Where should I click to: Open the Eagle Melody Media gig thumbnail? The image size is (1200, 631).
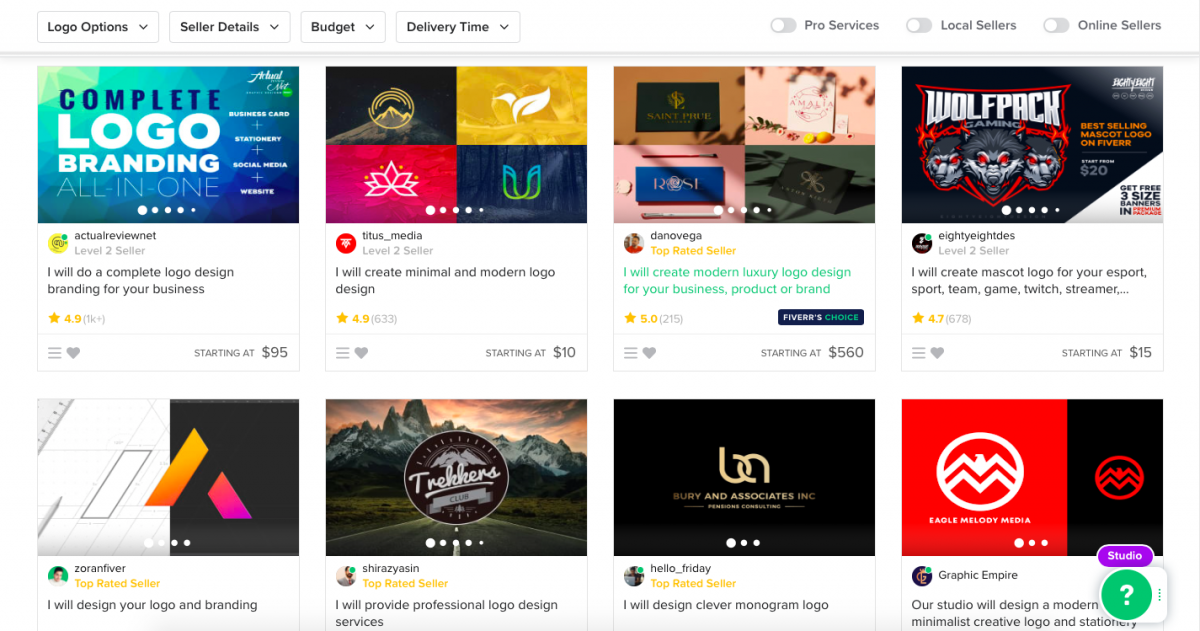[1032, 477]
